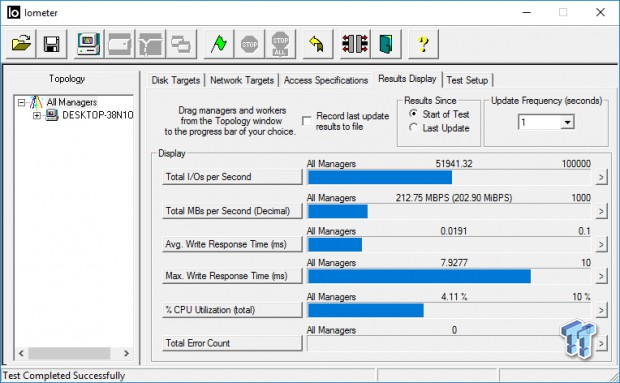Click Max. Write Response Time (ms) button
This screenshot has width=620, height=383.
(232, 276)
